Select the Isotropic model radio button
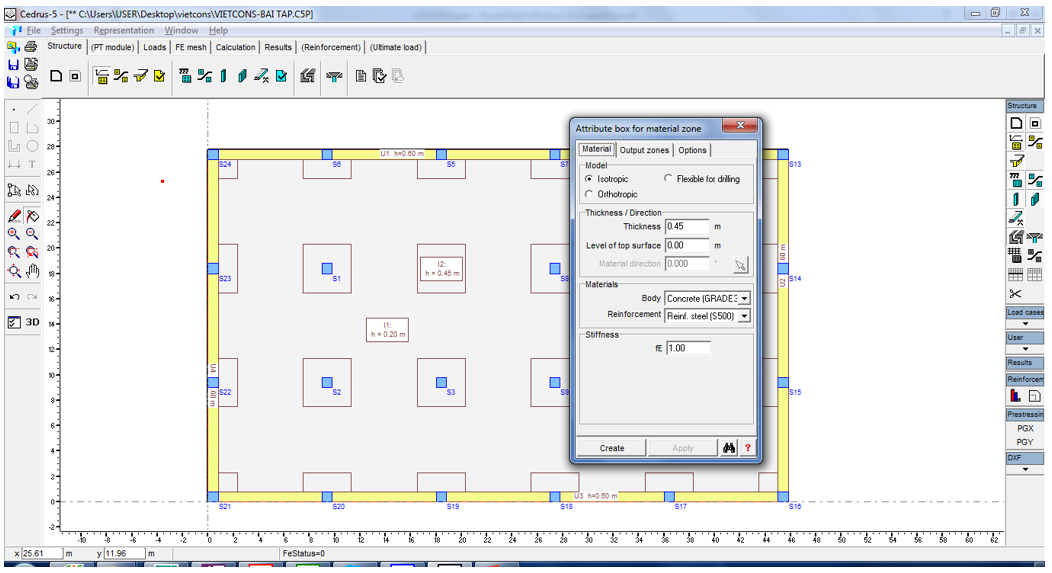The width and height of the screenshot is (1052, 573). (589, 178)
